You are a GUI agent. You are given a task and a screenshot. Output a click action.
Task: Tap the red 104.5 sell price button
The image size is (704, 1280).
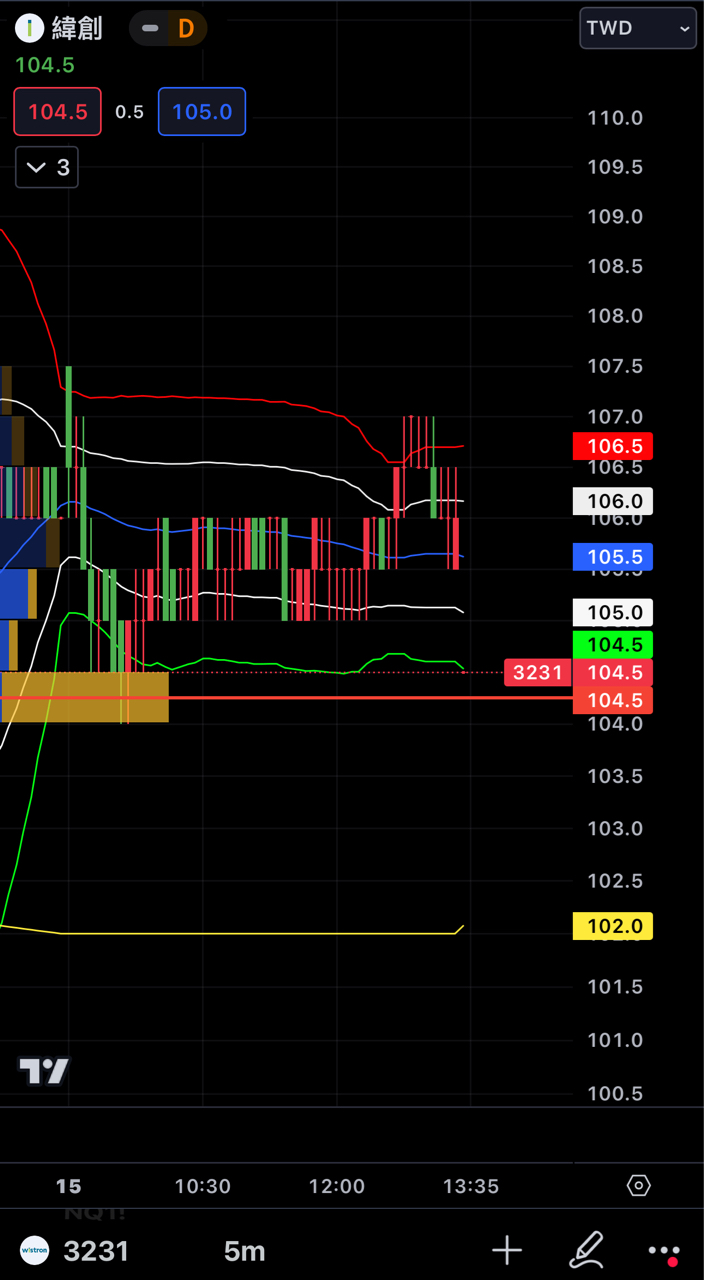pyautogui.click(x=57, y=111)
